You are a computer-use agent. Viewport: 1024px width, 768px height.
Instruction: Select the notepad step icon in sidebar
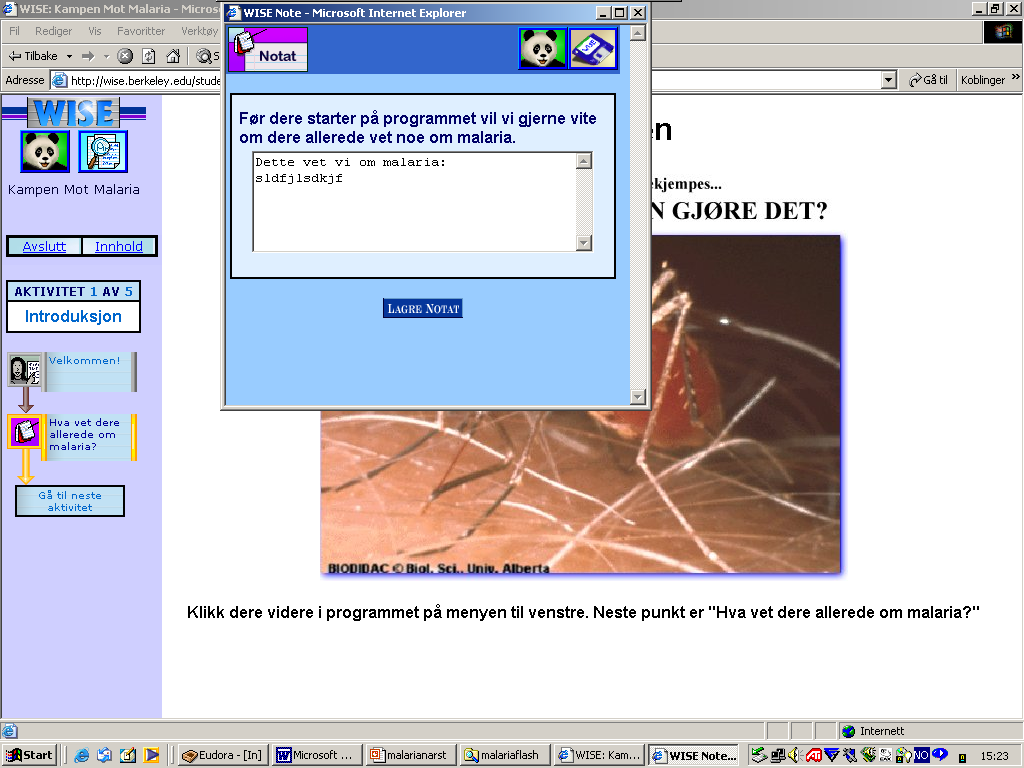tap(25, 432)
